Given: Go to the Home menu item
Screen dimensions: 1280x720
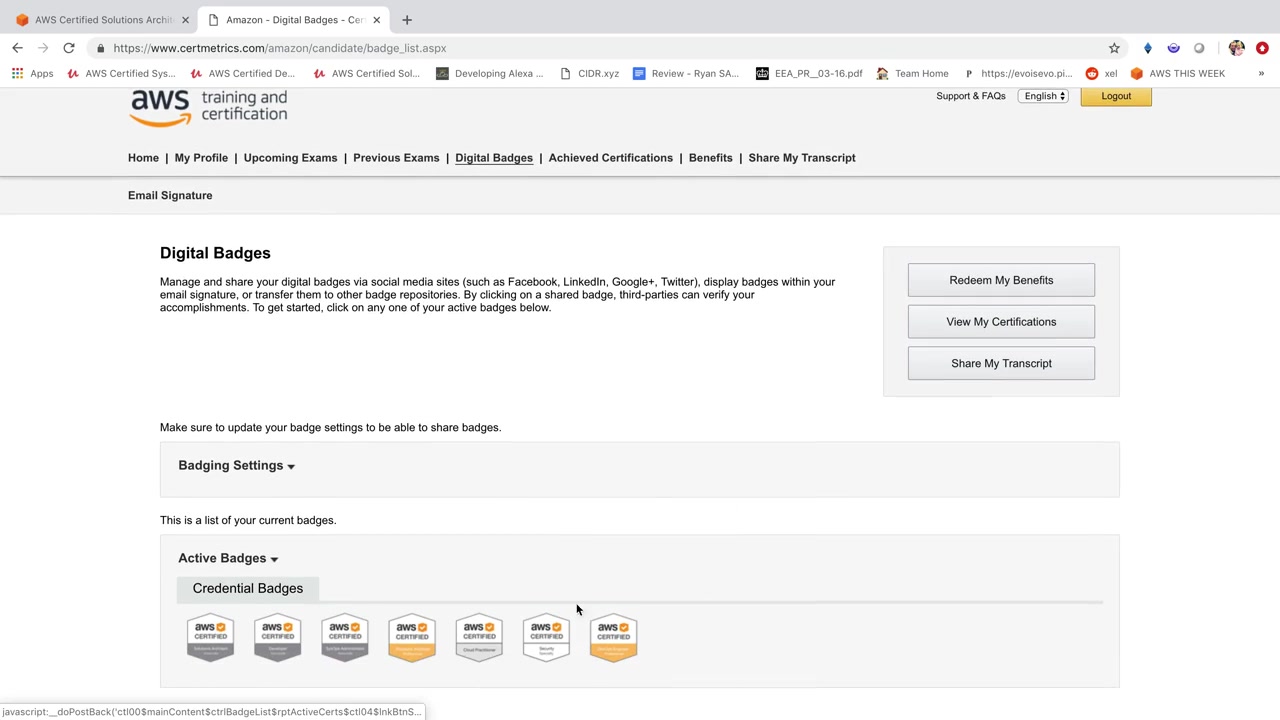Looking at the screenshot, I should [143, 158].
